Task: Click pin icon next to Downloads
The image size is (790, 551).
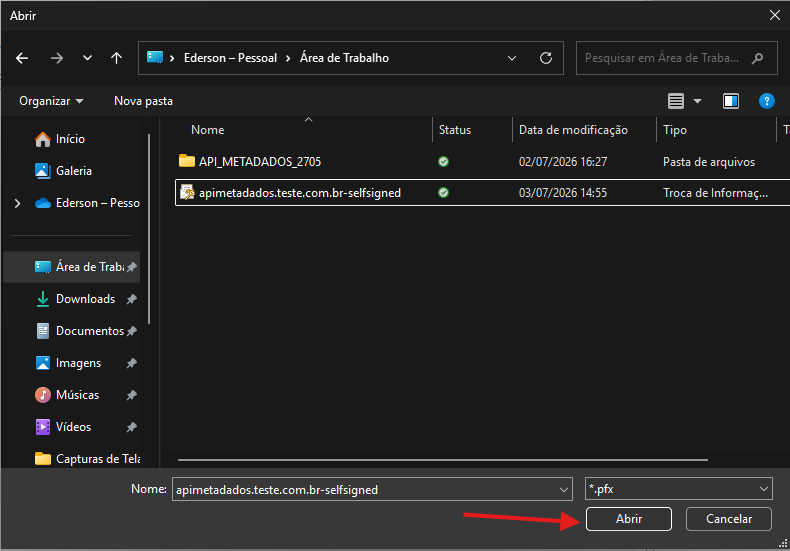Action: (x=131, y=299)
